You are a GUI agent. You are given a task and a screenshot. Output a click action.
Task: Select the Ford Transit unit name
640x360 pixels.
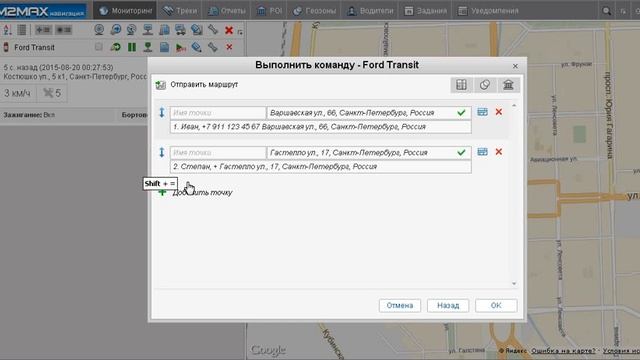coord(34,47)
